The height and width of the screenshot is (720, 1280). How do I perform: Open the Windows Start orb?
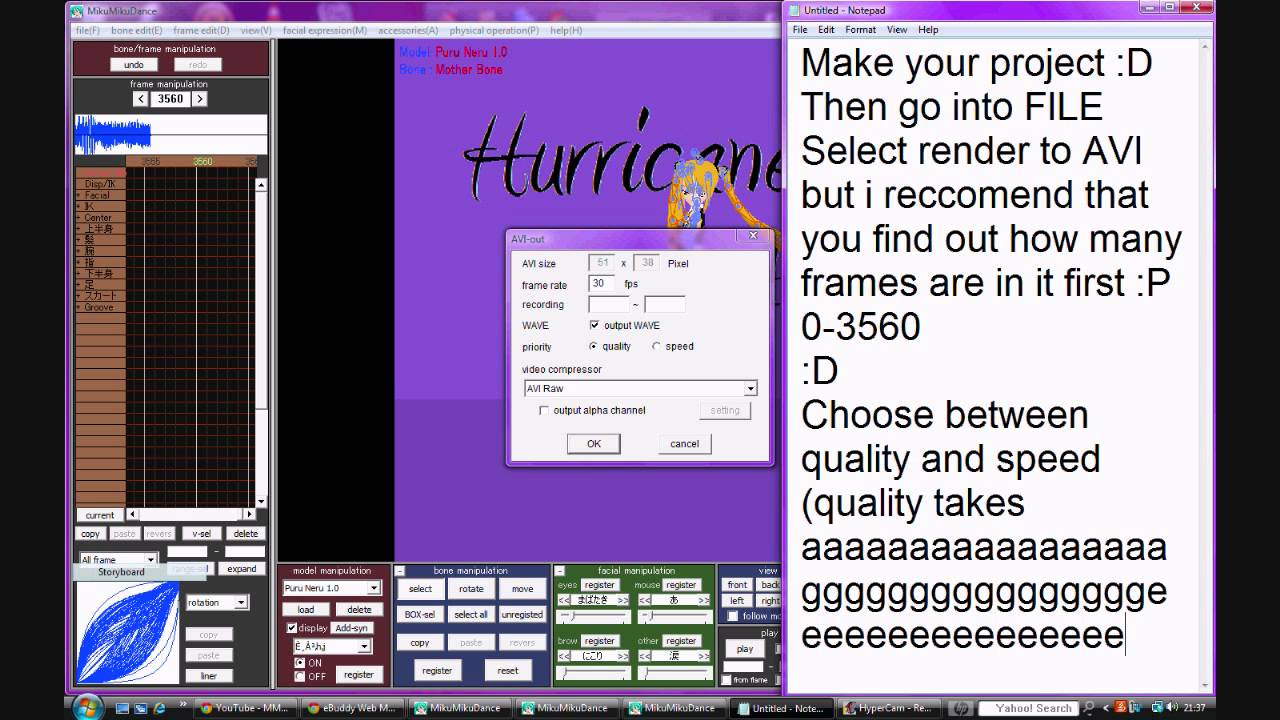(x=87, y=706)
